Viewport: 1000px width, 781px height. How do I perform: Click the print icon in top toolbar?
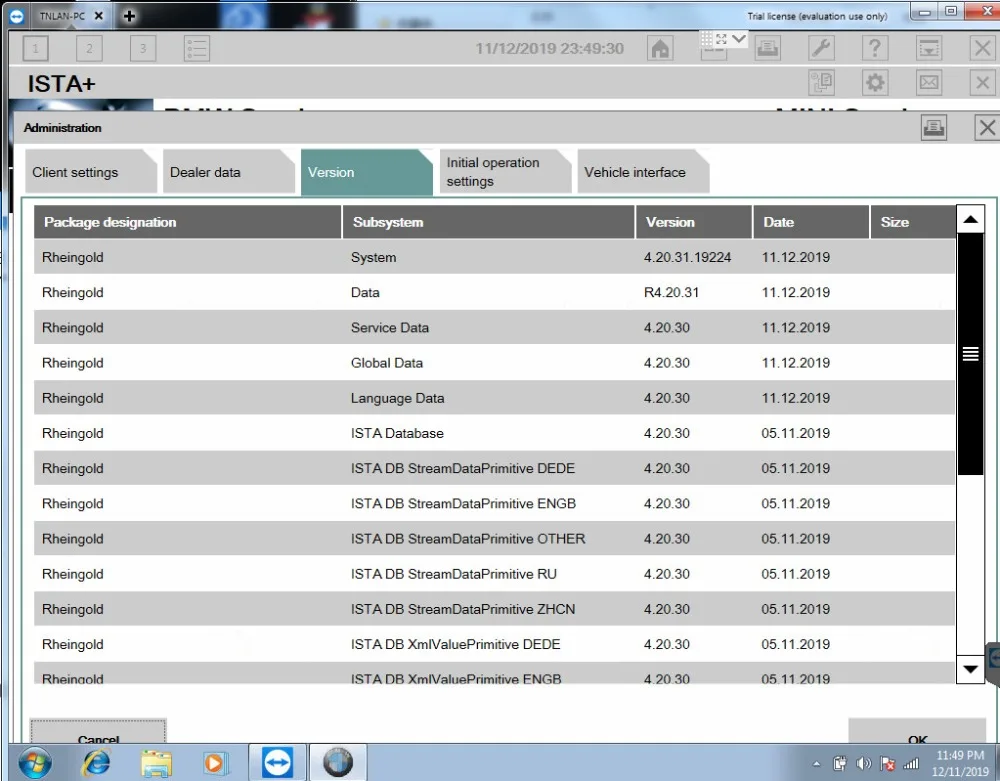(767, 48)
